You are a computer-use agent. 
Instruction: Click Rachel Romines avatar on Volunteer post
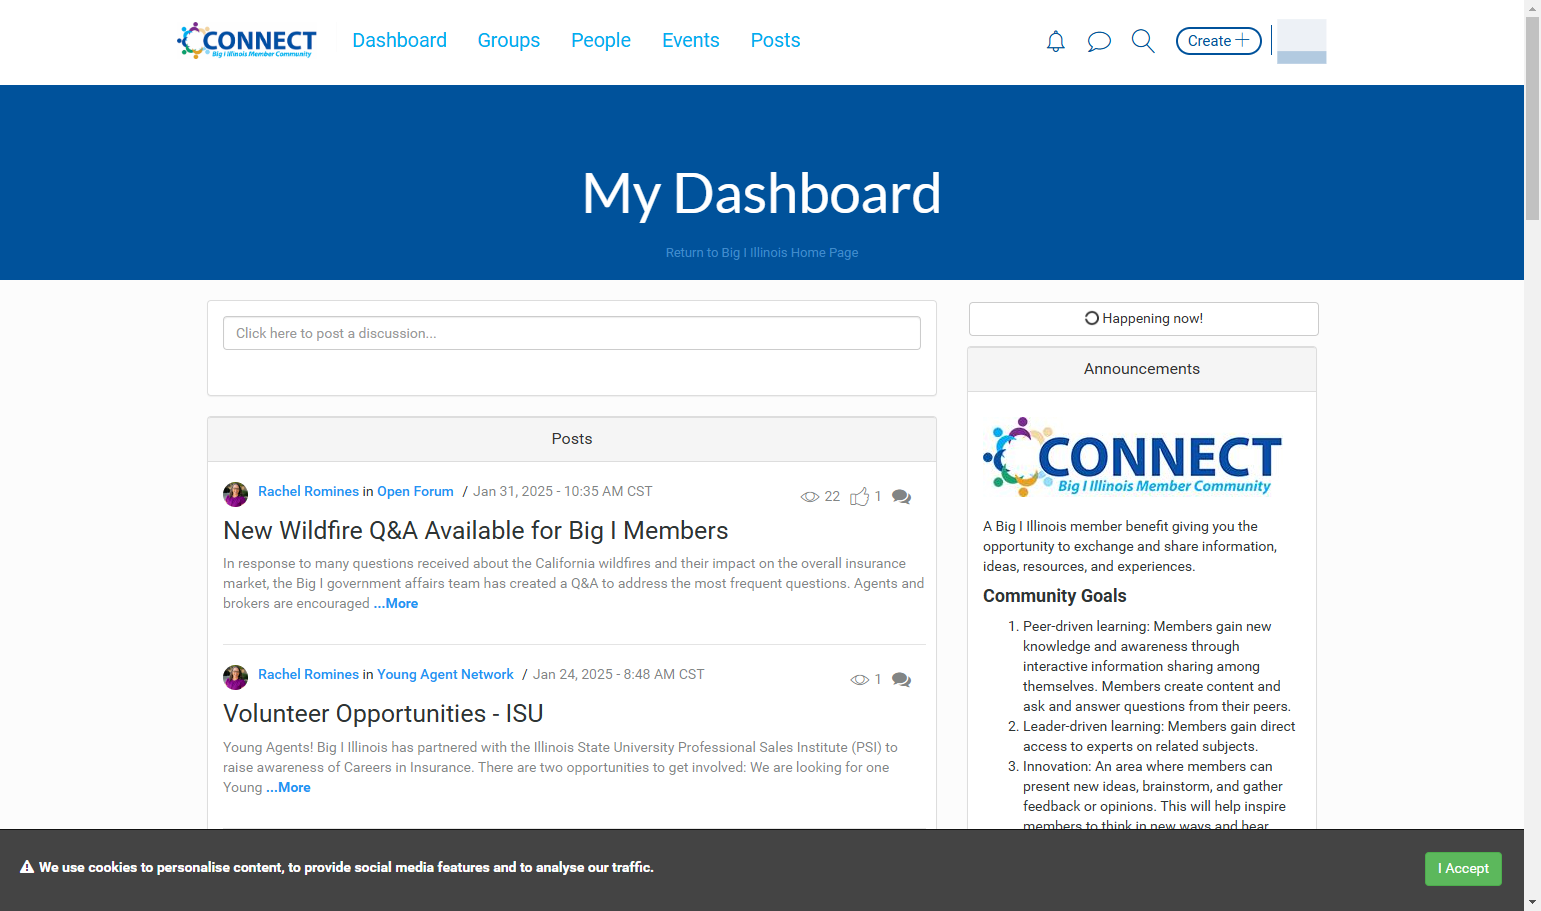[235, 677]
